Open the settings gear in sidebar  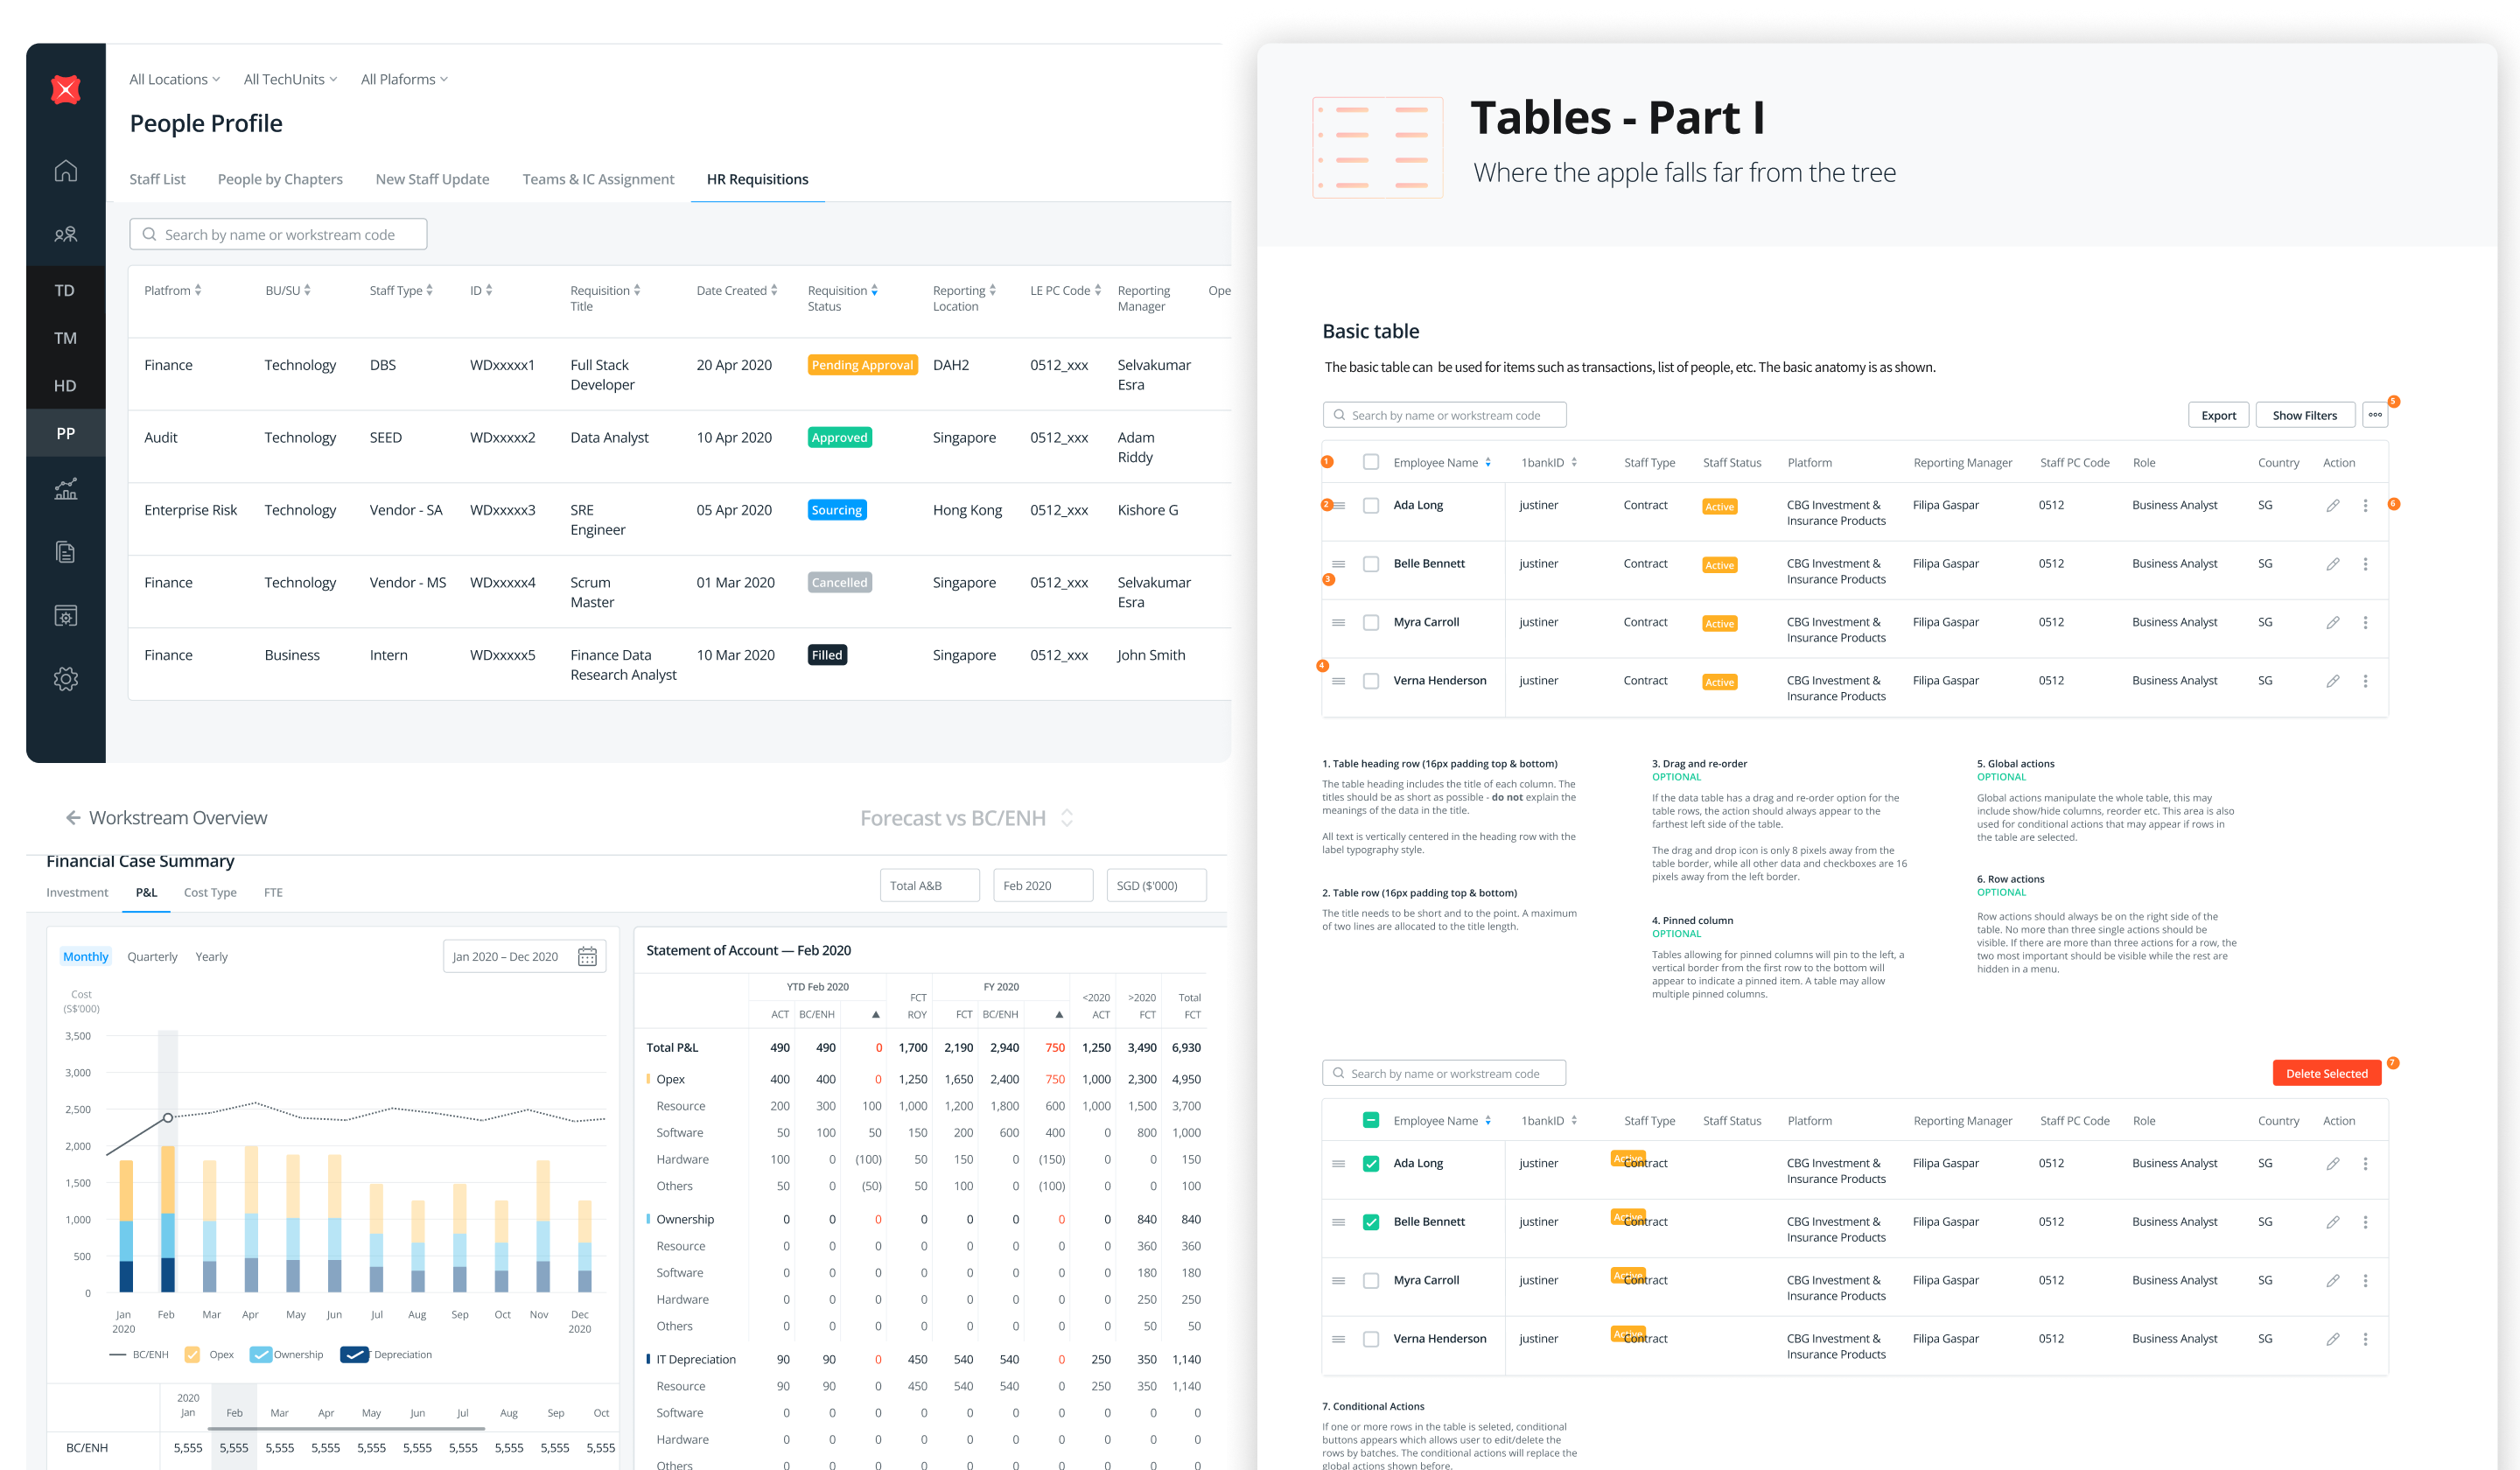click(x=66, y=679)
